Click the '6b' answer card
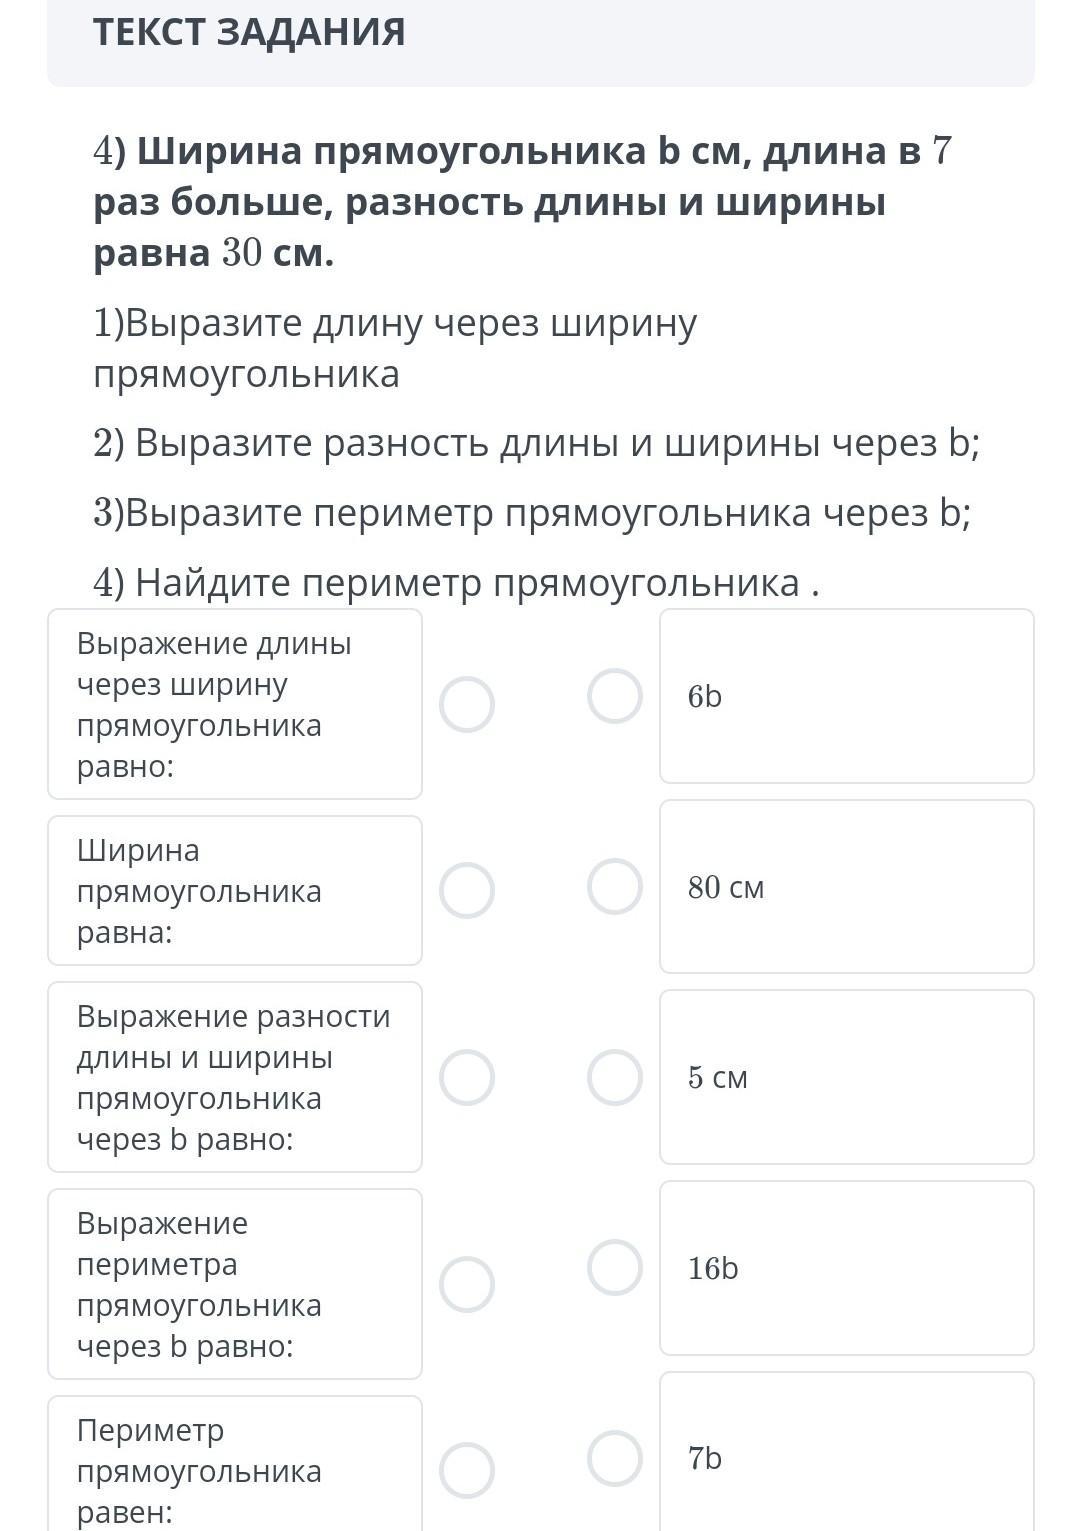Screen dimensions: 1080x1531 (846, 696)
